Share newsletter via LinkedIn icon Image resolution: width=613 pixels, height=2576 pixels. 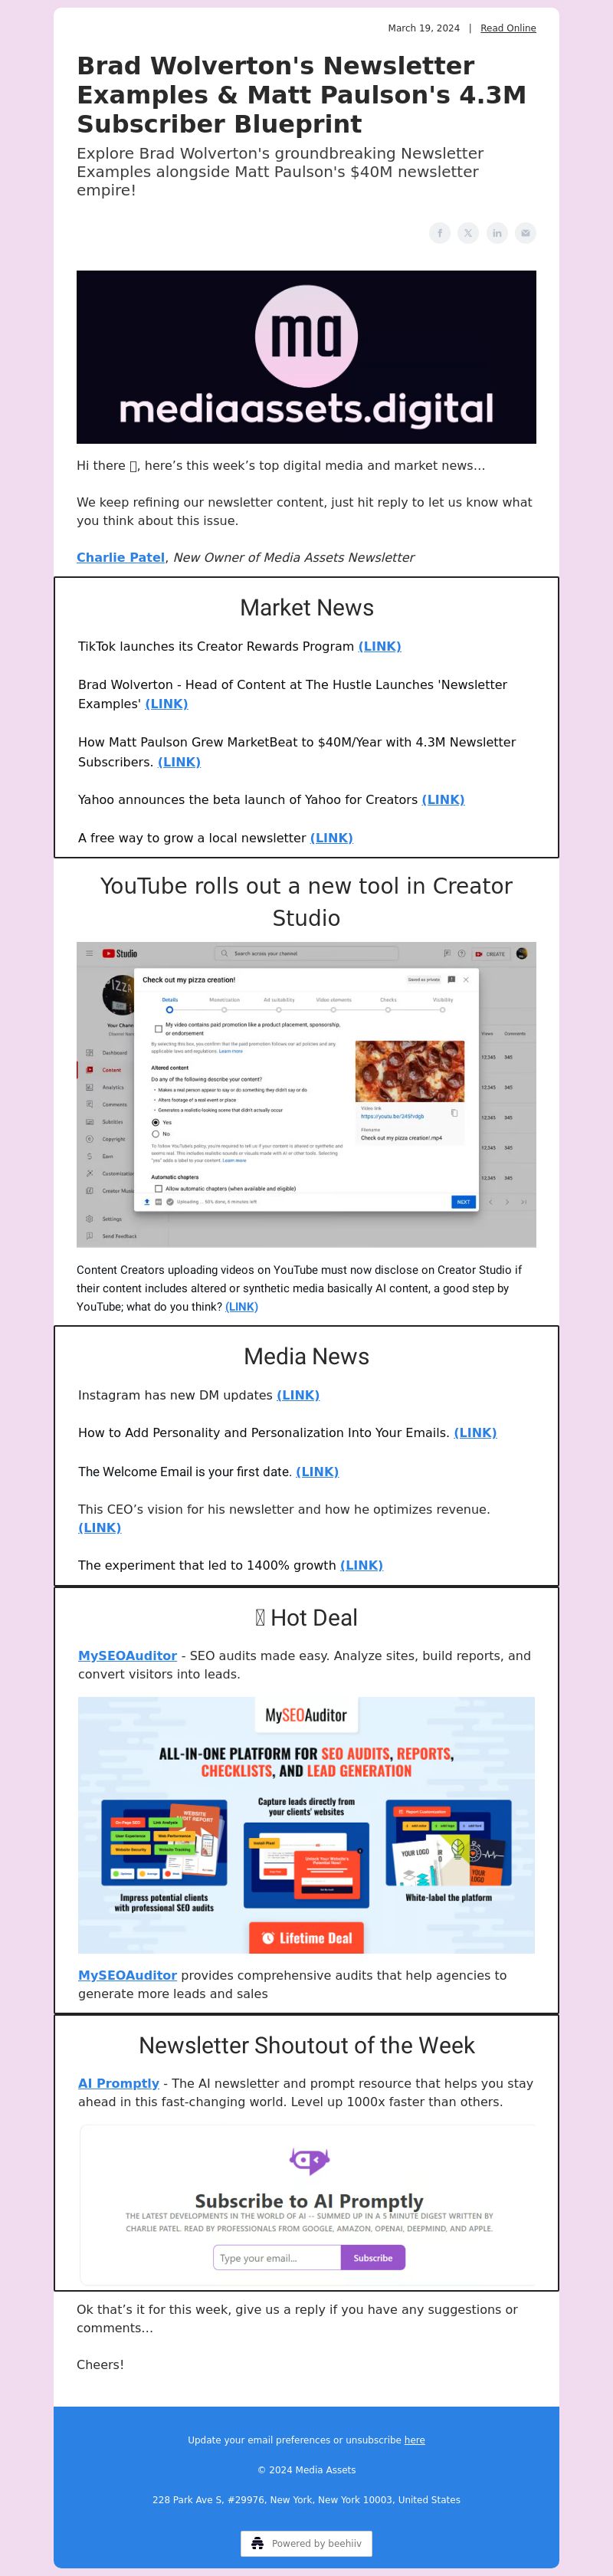497,233
